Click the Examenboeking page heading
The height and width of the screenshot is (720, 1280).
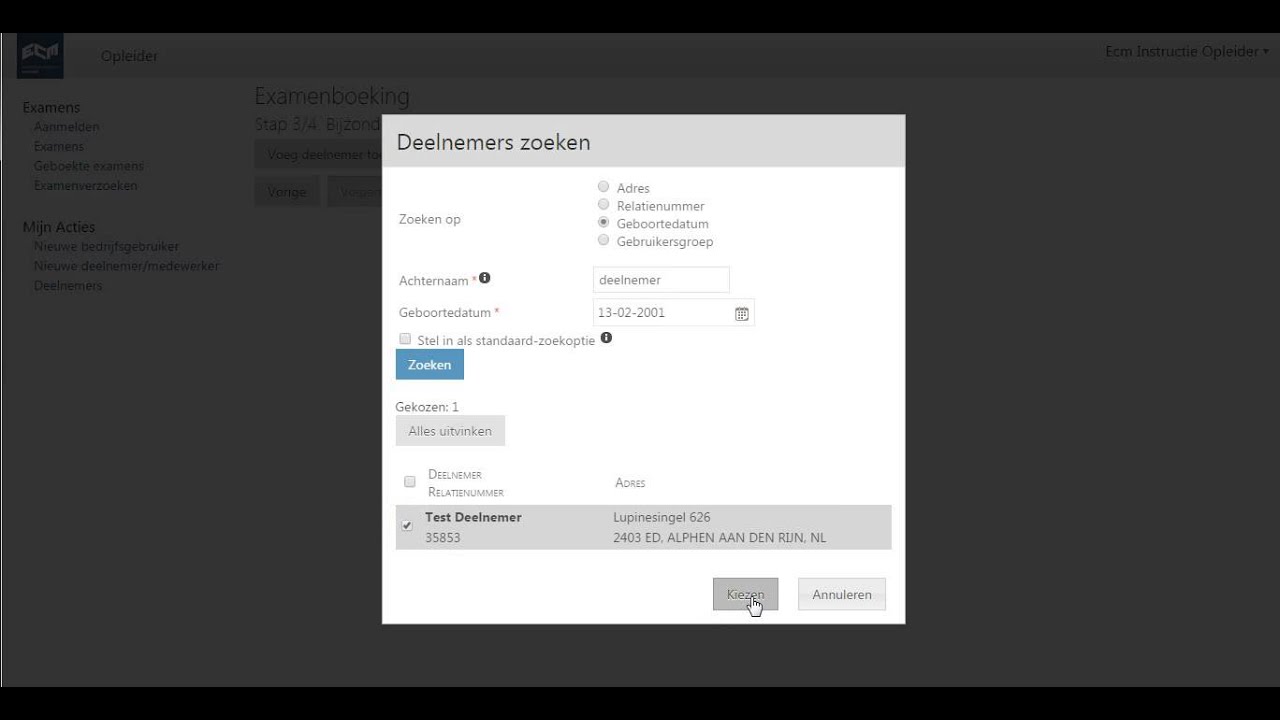click(332, 96)
